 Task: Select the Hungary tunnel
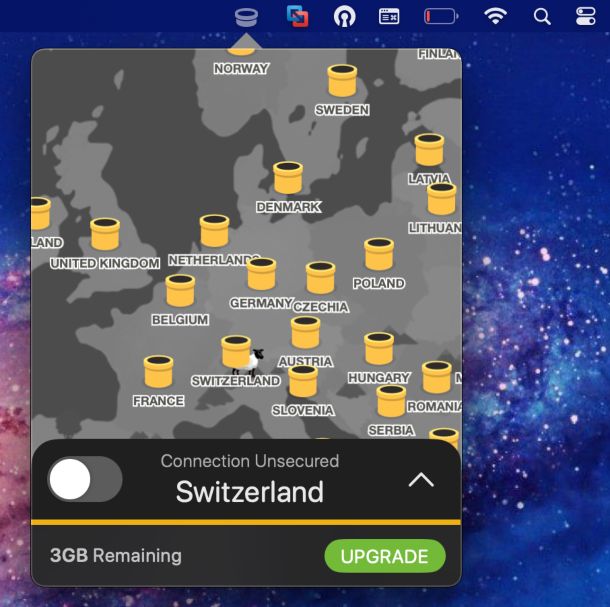click(x=379, y=349)
